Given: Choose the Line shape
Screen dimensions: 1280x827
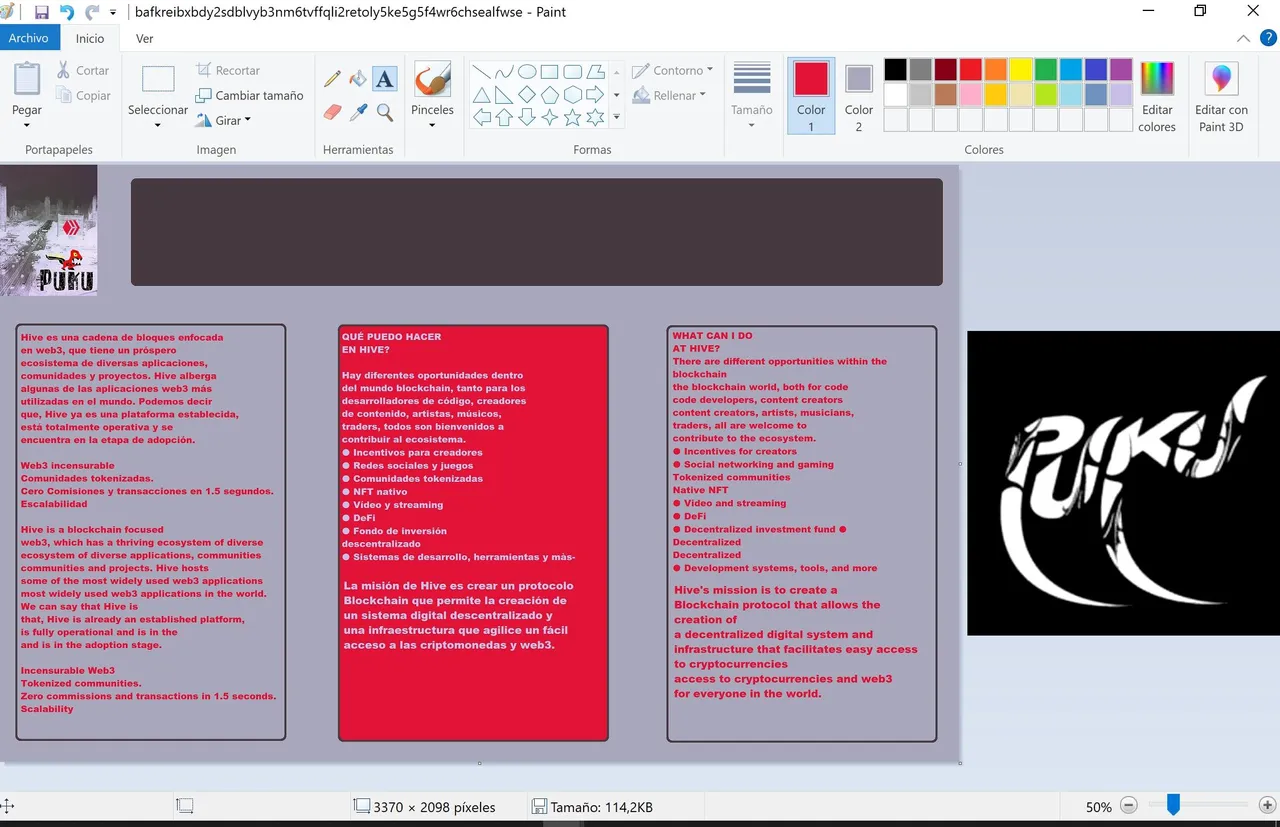Looking at the screenshot, I should 481,72.
